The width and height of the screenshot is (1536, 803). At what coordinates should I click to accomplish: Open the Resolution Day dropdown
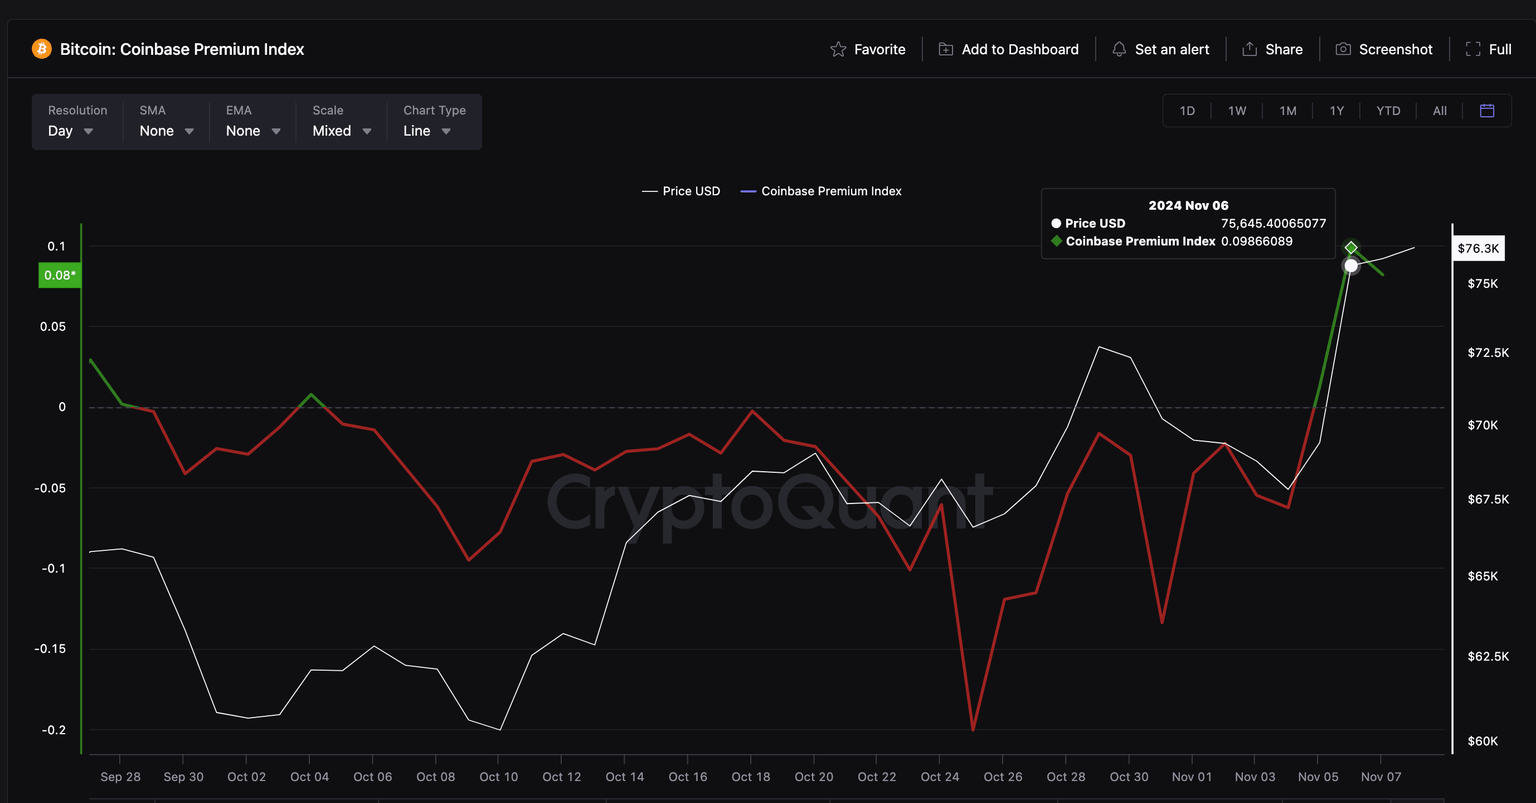71,131
